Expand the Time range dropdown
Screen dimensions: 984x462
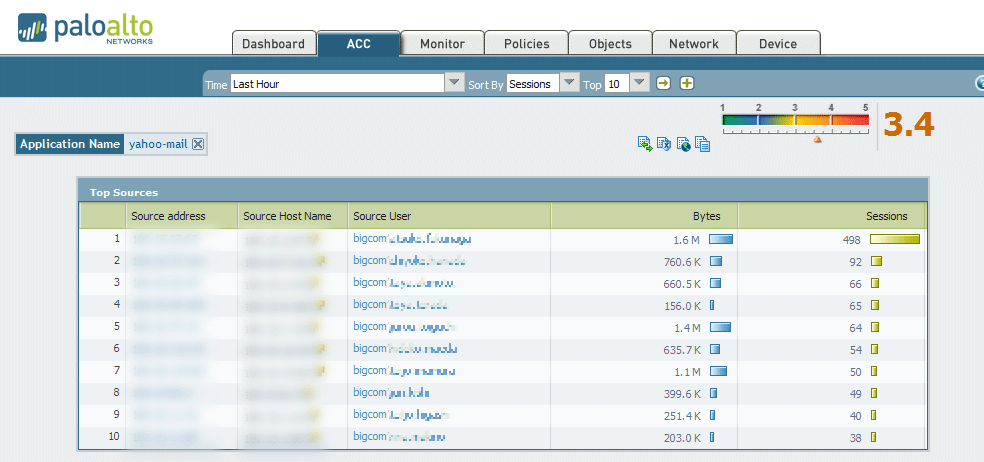click(454, 84)
